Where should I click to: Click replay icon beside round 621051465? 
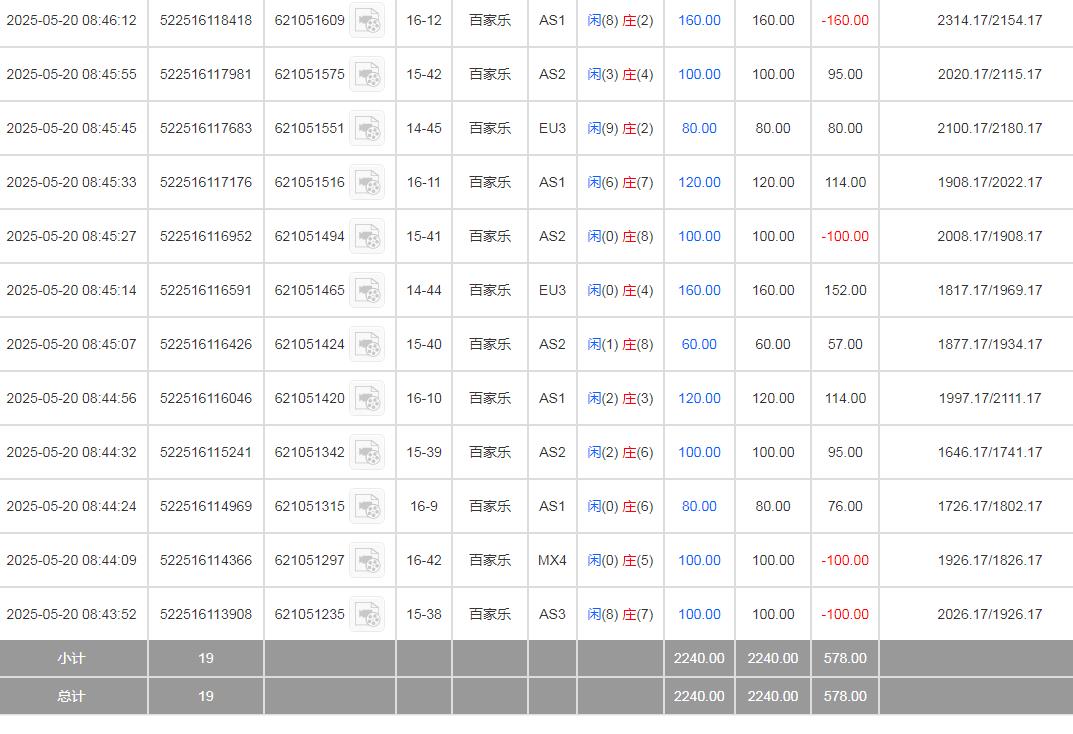[367, 290]
